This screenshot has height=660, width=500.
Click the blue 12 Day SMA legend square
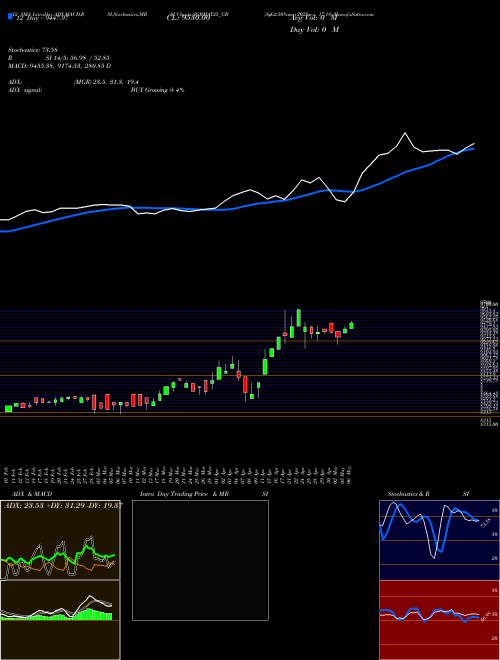click(x=10, y=16)
